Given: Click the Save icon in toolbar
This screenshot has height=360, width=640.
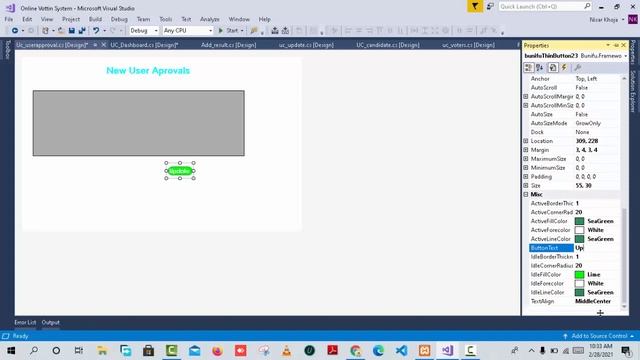Looking at the screenshot, I should point(71,31).
